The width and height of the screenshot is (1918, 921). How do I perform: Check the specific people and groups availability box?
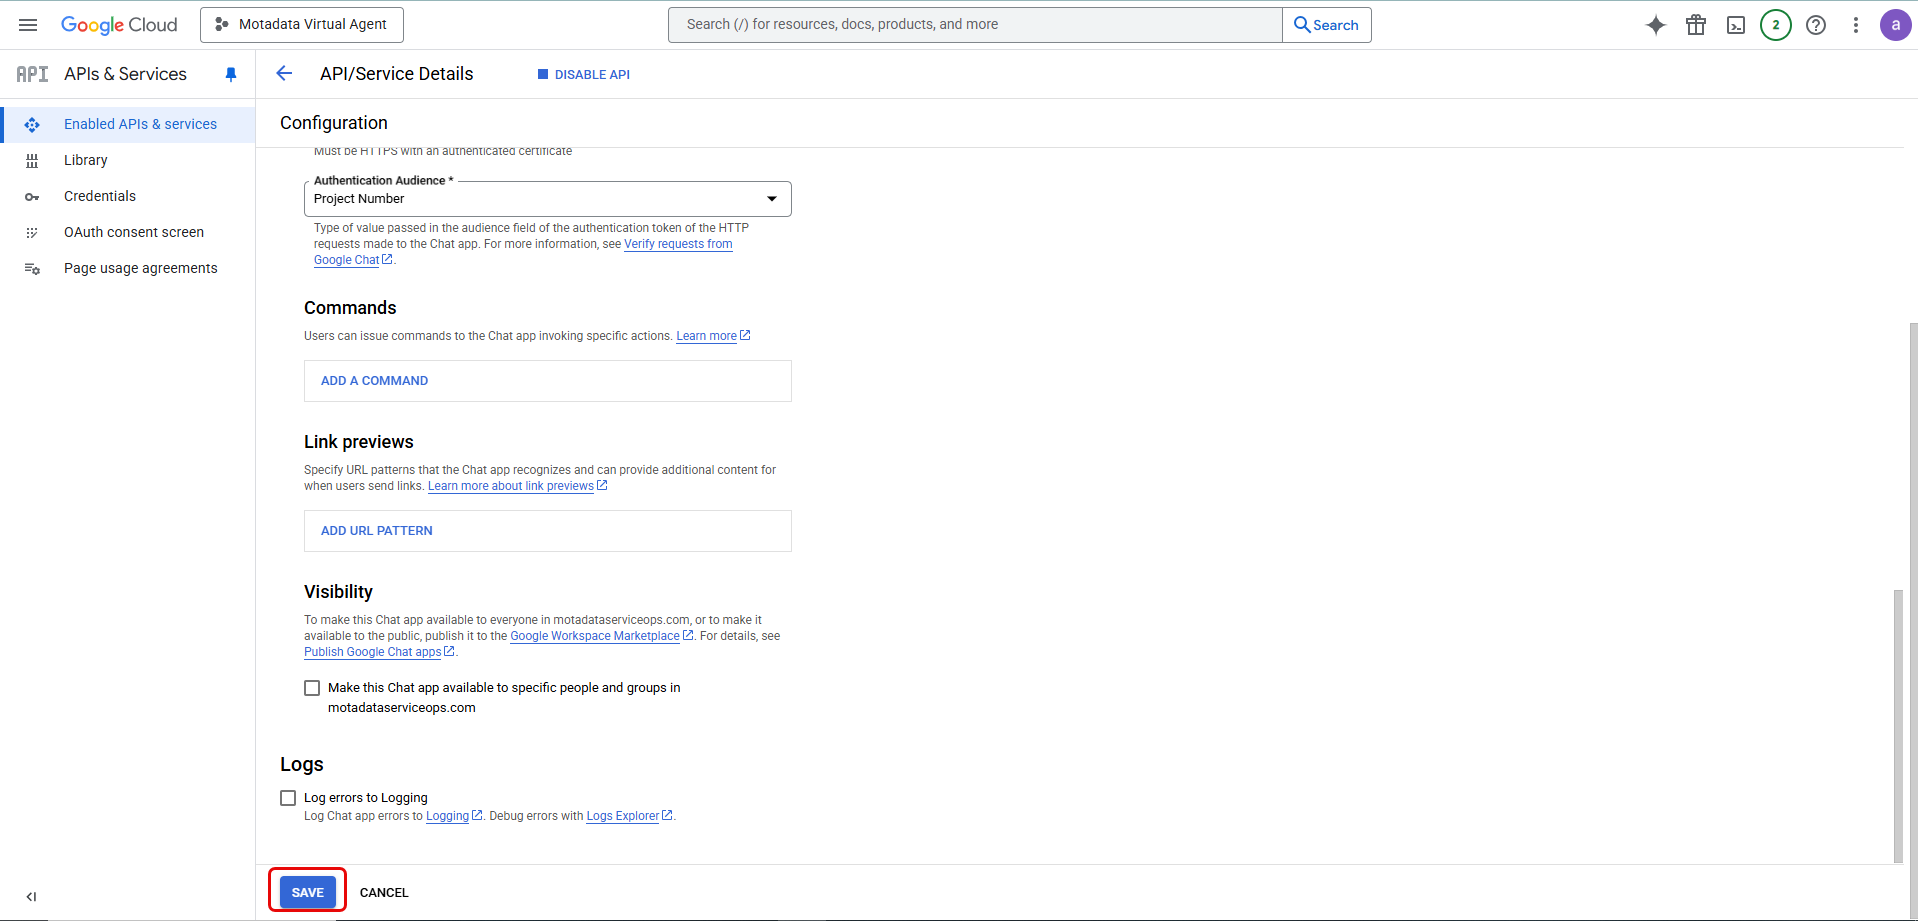point(312,688)
